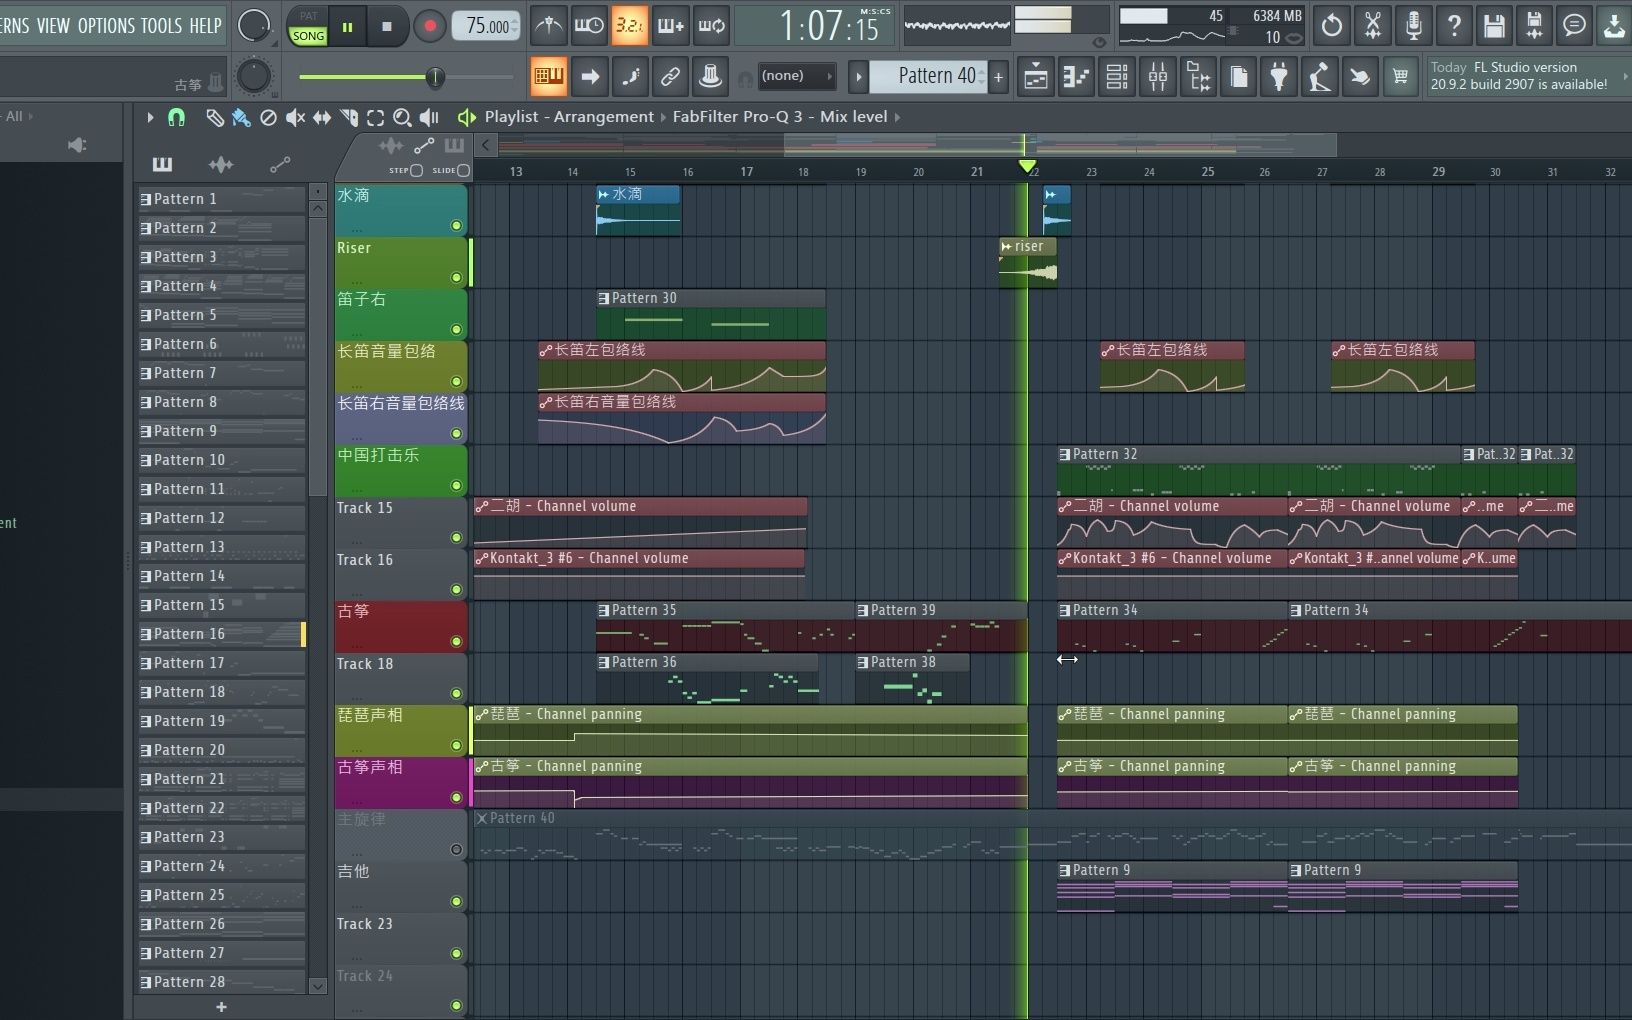This screenshot has width=1632, height=1020.
Task: Mute the 吉他 track
Action: [457, 902]
